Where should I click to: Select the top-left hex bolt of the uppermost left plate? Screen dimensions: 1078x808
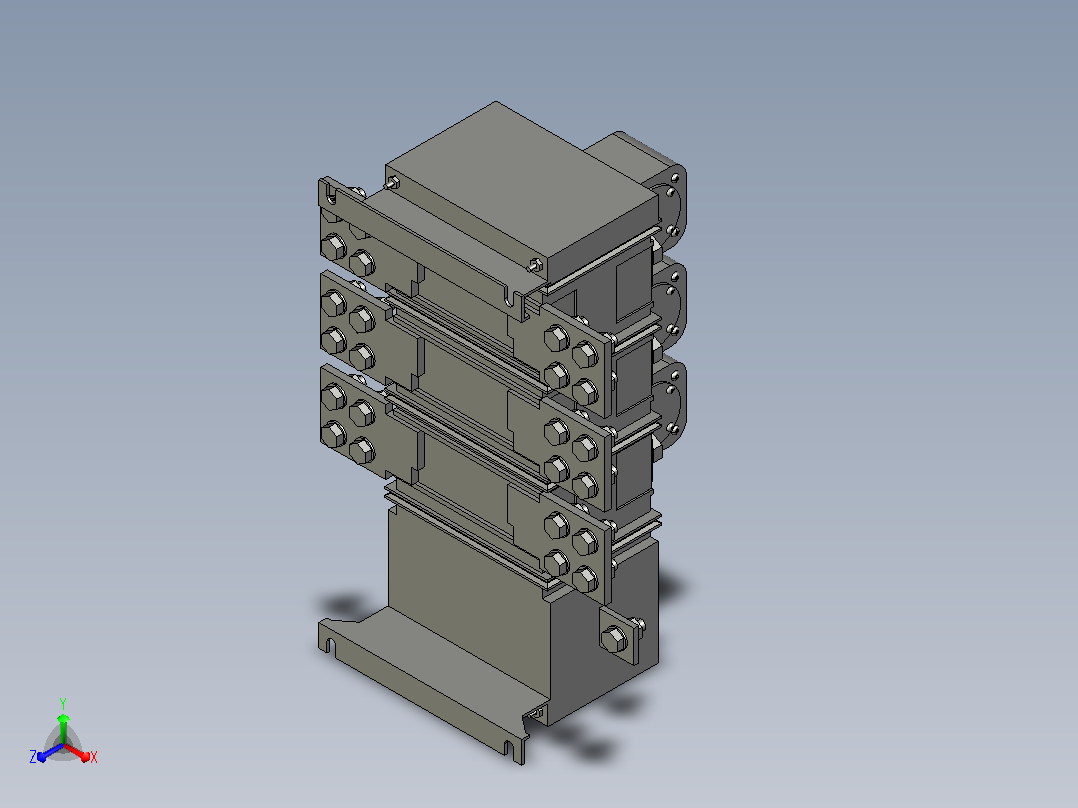pyautogui.click(x=333, y=247)
